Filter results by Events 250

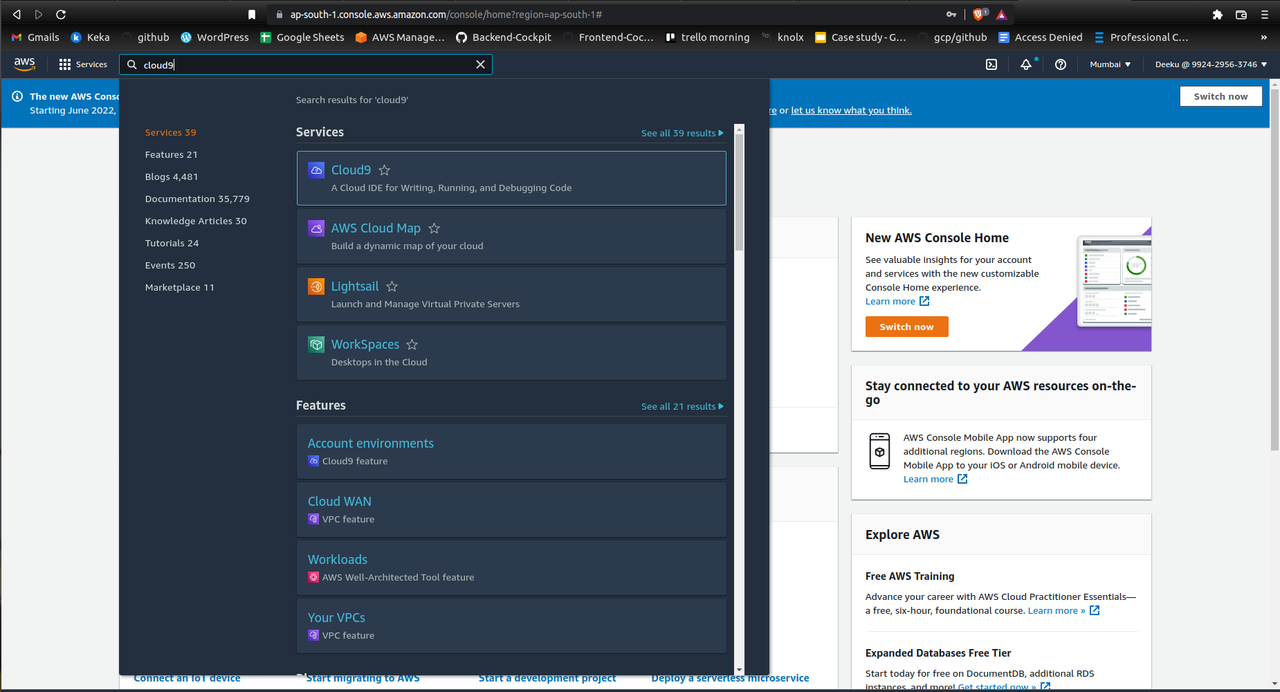170,264
